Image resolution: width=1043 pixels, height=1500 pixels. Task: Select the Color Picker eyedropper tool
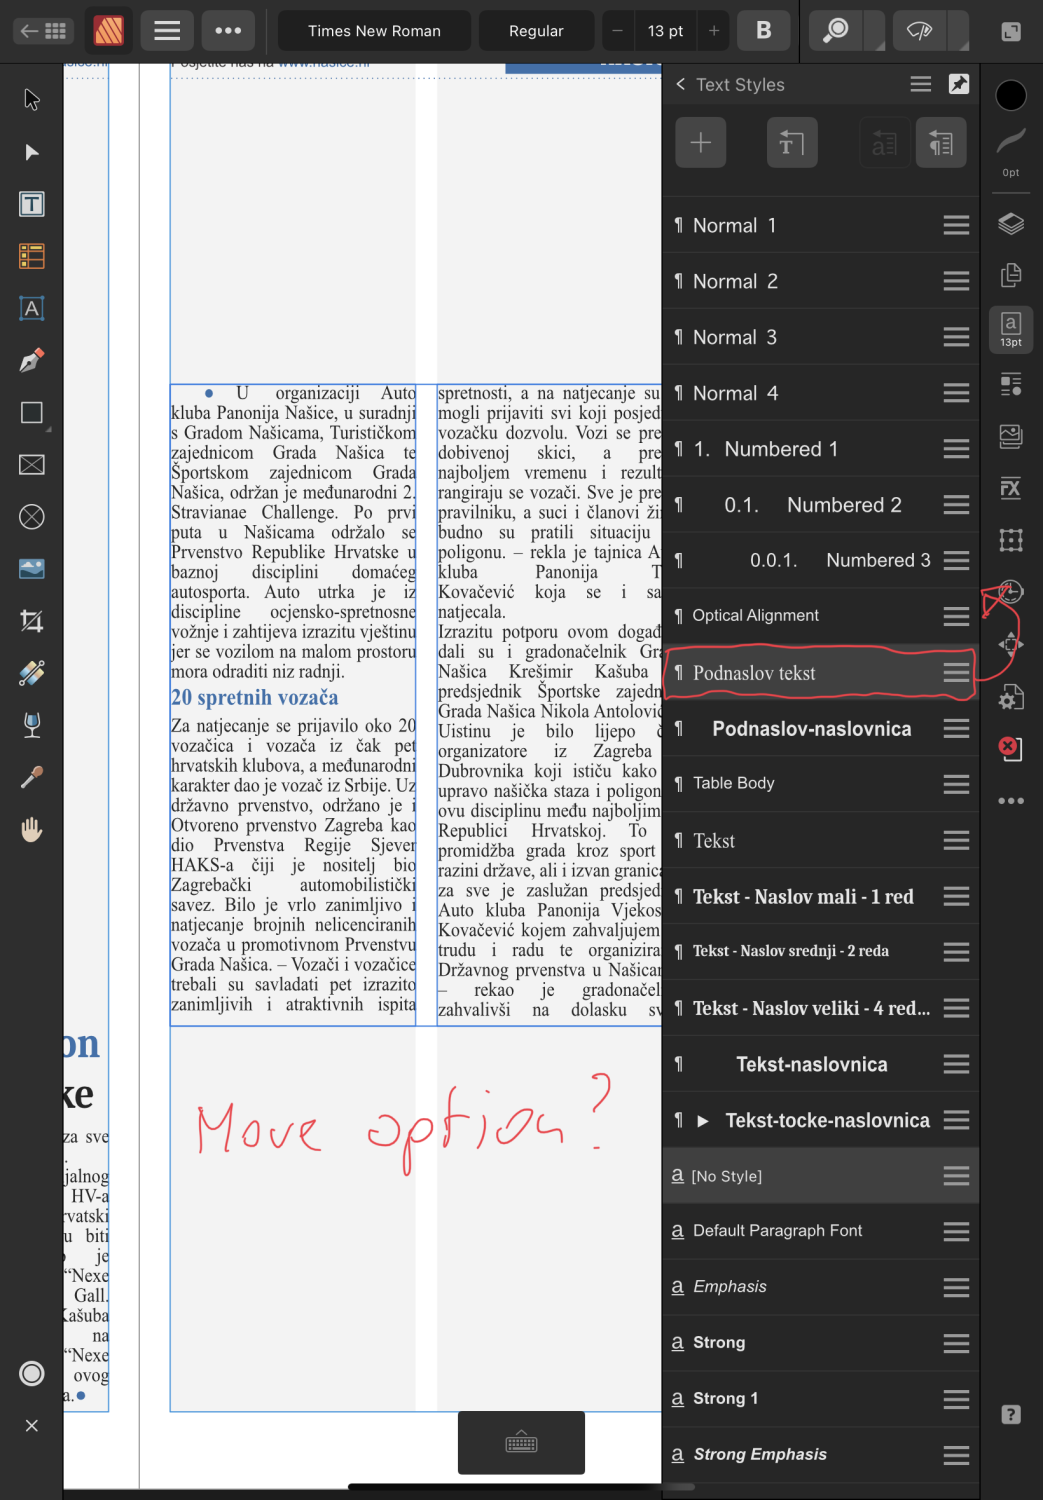(x=32, y=777)
